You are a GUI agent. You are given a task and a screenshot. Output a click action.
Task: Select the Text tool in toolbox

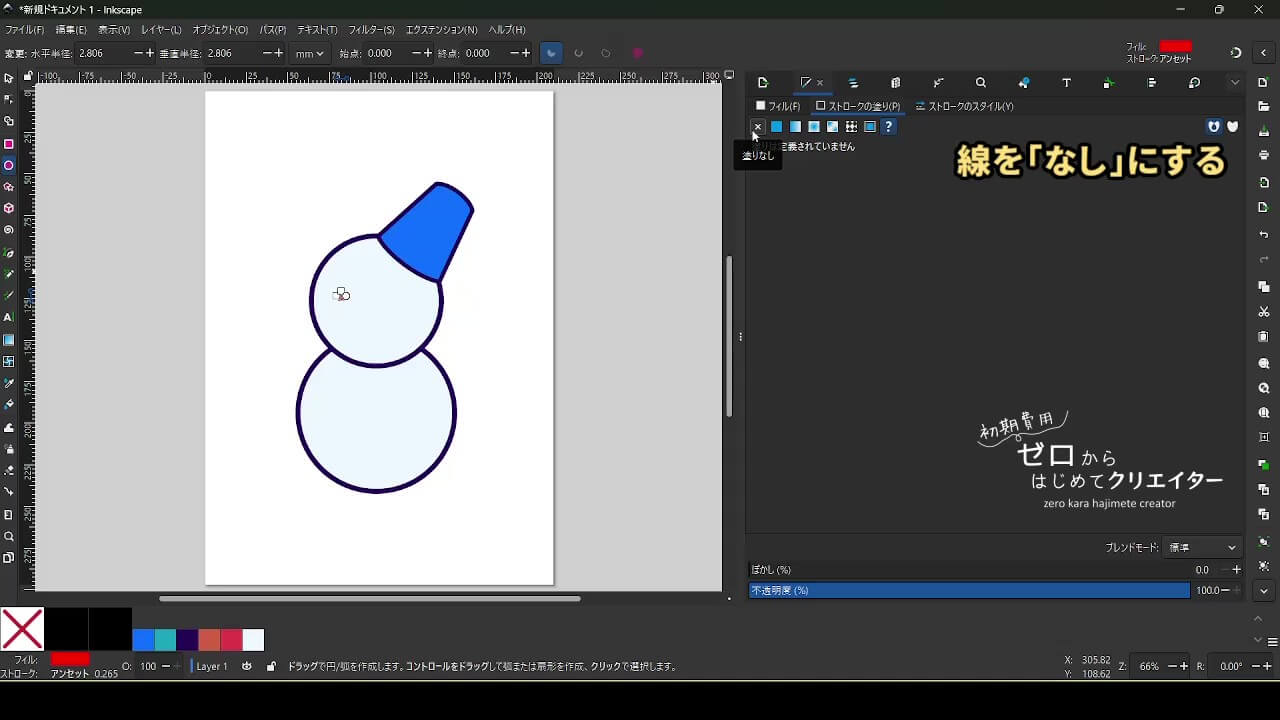click(x=9, y=317)
